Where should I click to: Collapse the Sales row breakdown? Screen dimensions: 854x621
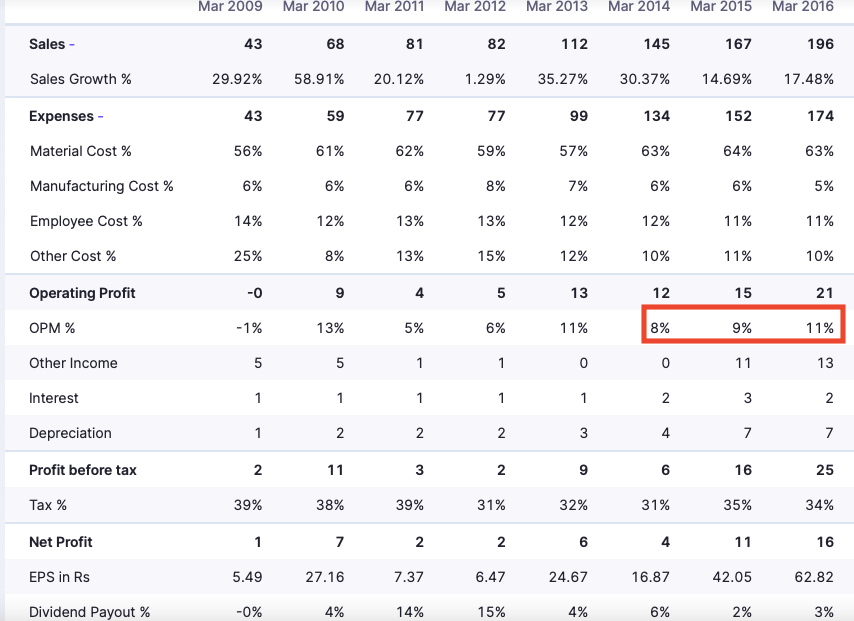(x=72, y=45)
